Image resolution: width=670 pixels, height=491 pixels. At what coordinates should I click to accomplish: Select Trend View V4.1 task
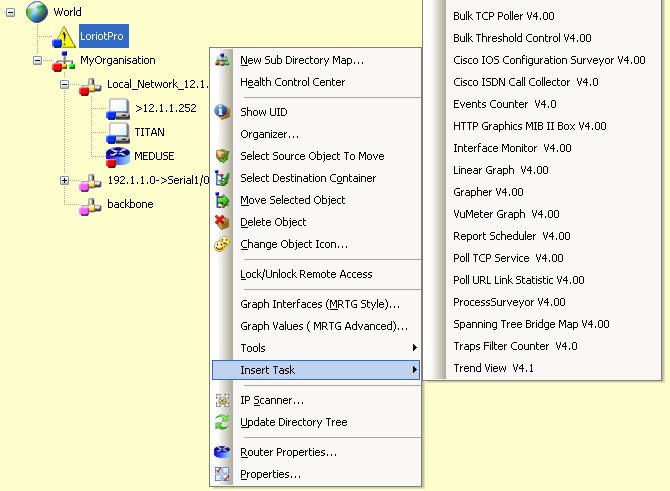click(493, 368)
